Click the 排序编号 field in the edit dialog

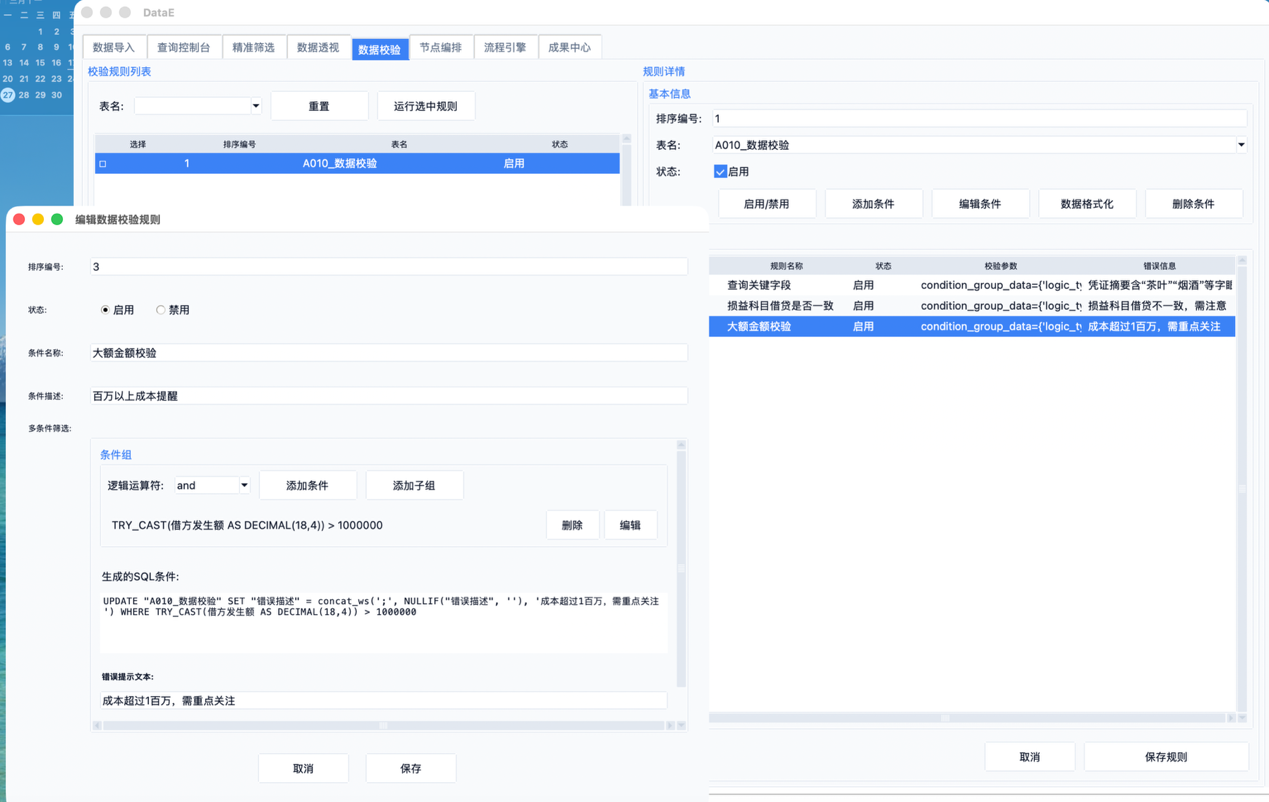(x=389, y=267)
